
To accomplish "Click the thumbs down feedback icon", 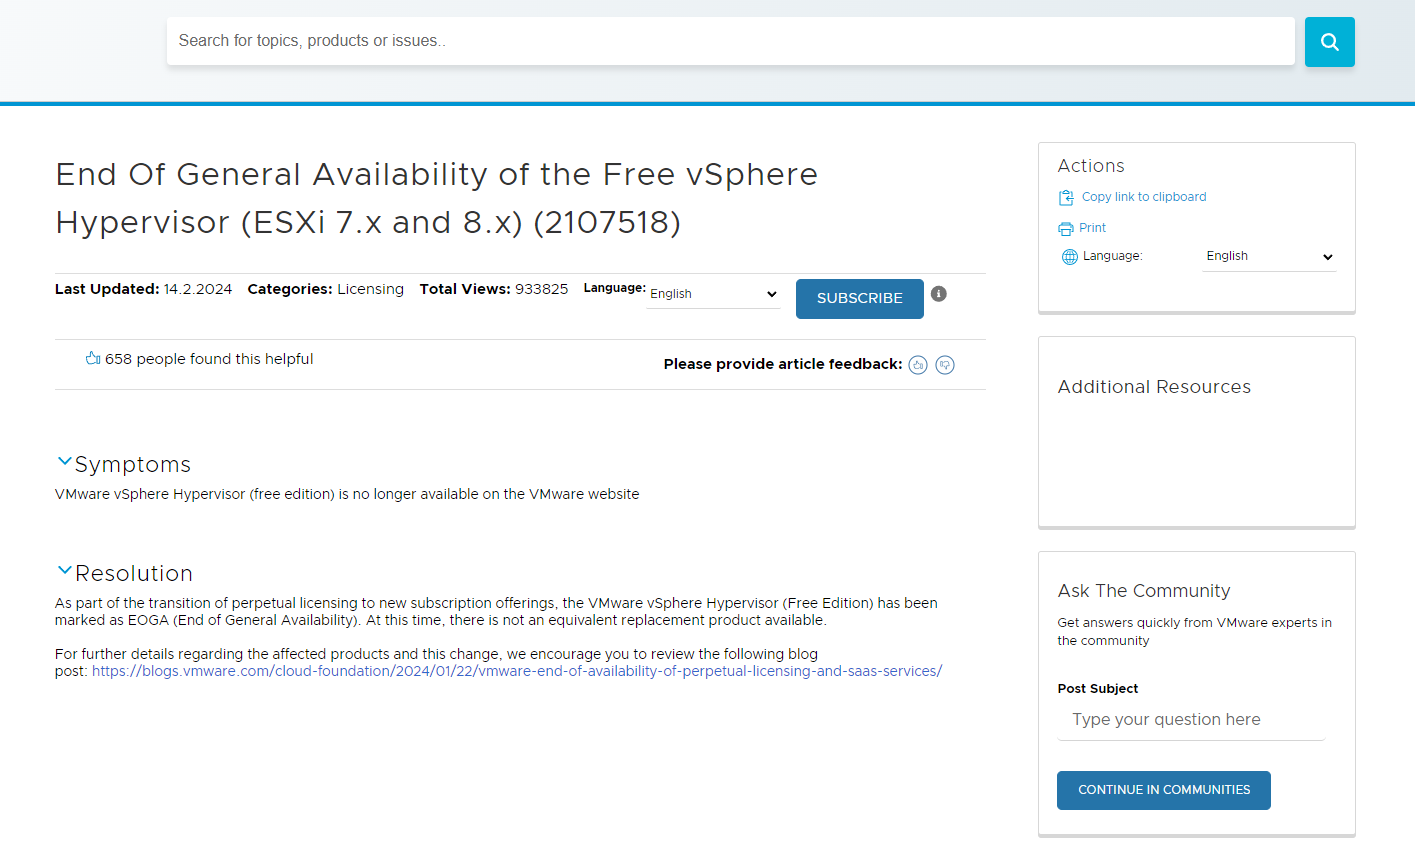I will click(945, 365).
